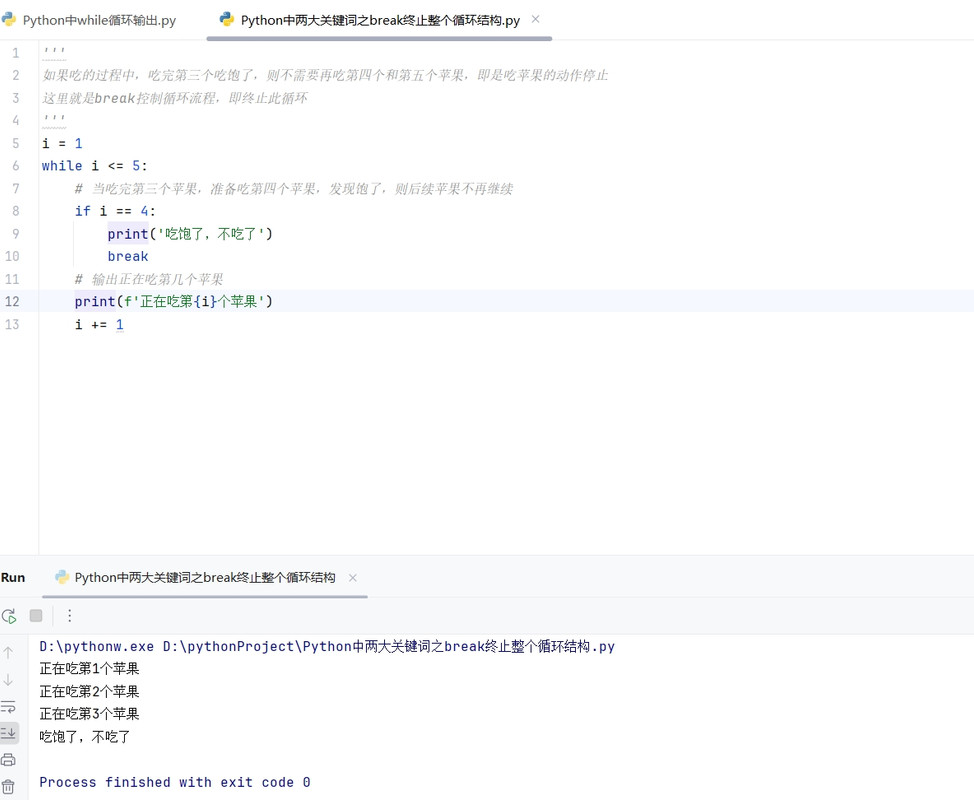
Task: Click the console command line D:\pythonw.exe path
Action: pyautogui.click(x=327, y=647)
